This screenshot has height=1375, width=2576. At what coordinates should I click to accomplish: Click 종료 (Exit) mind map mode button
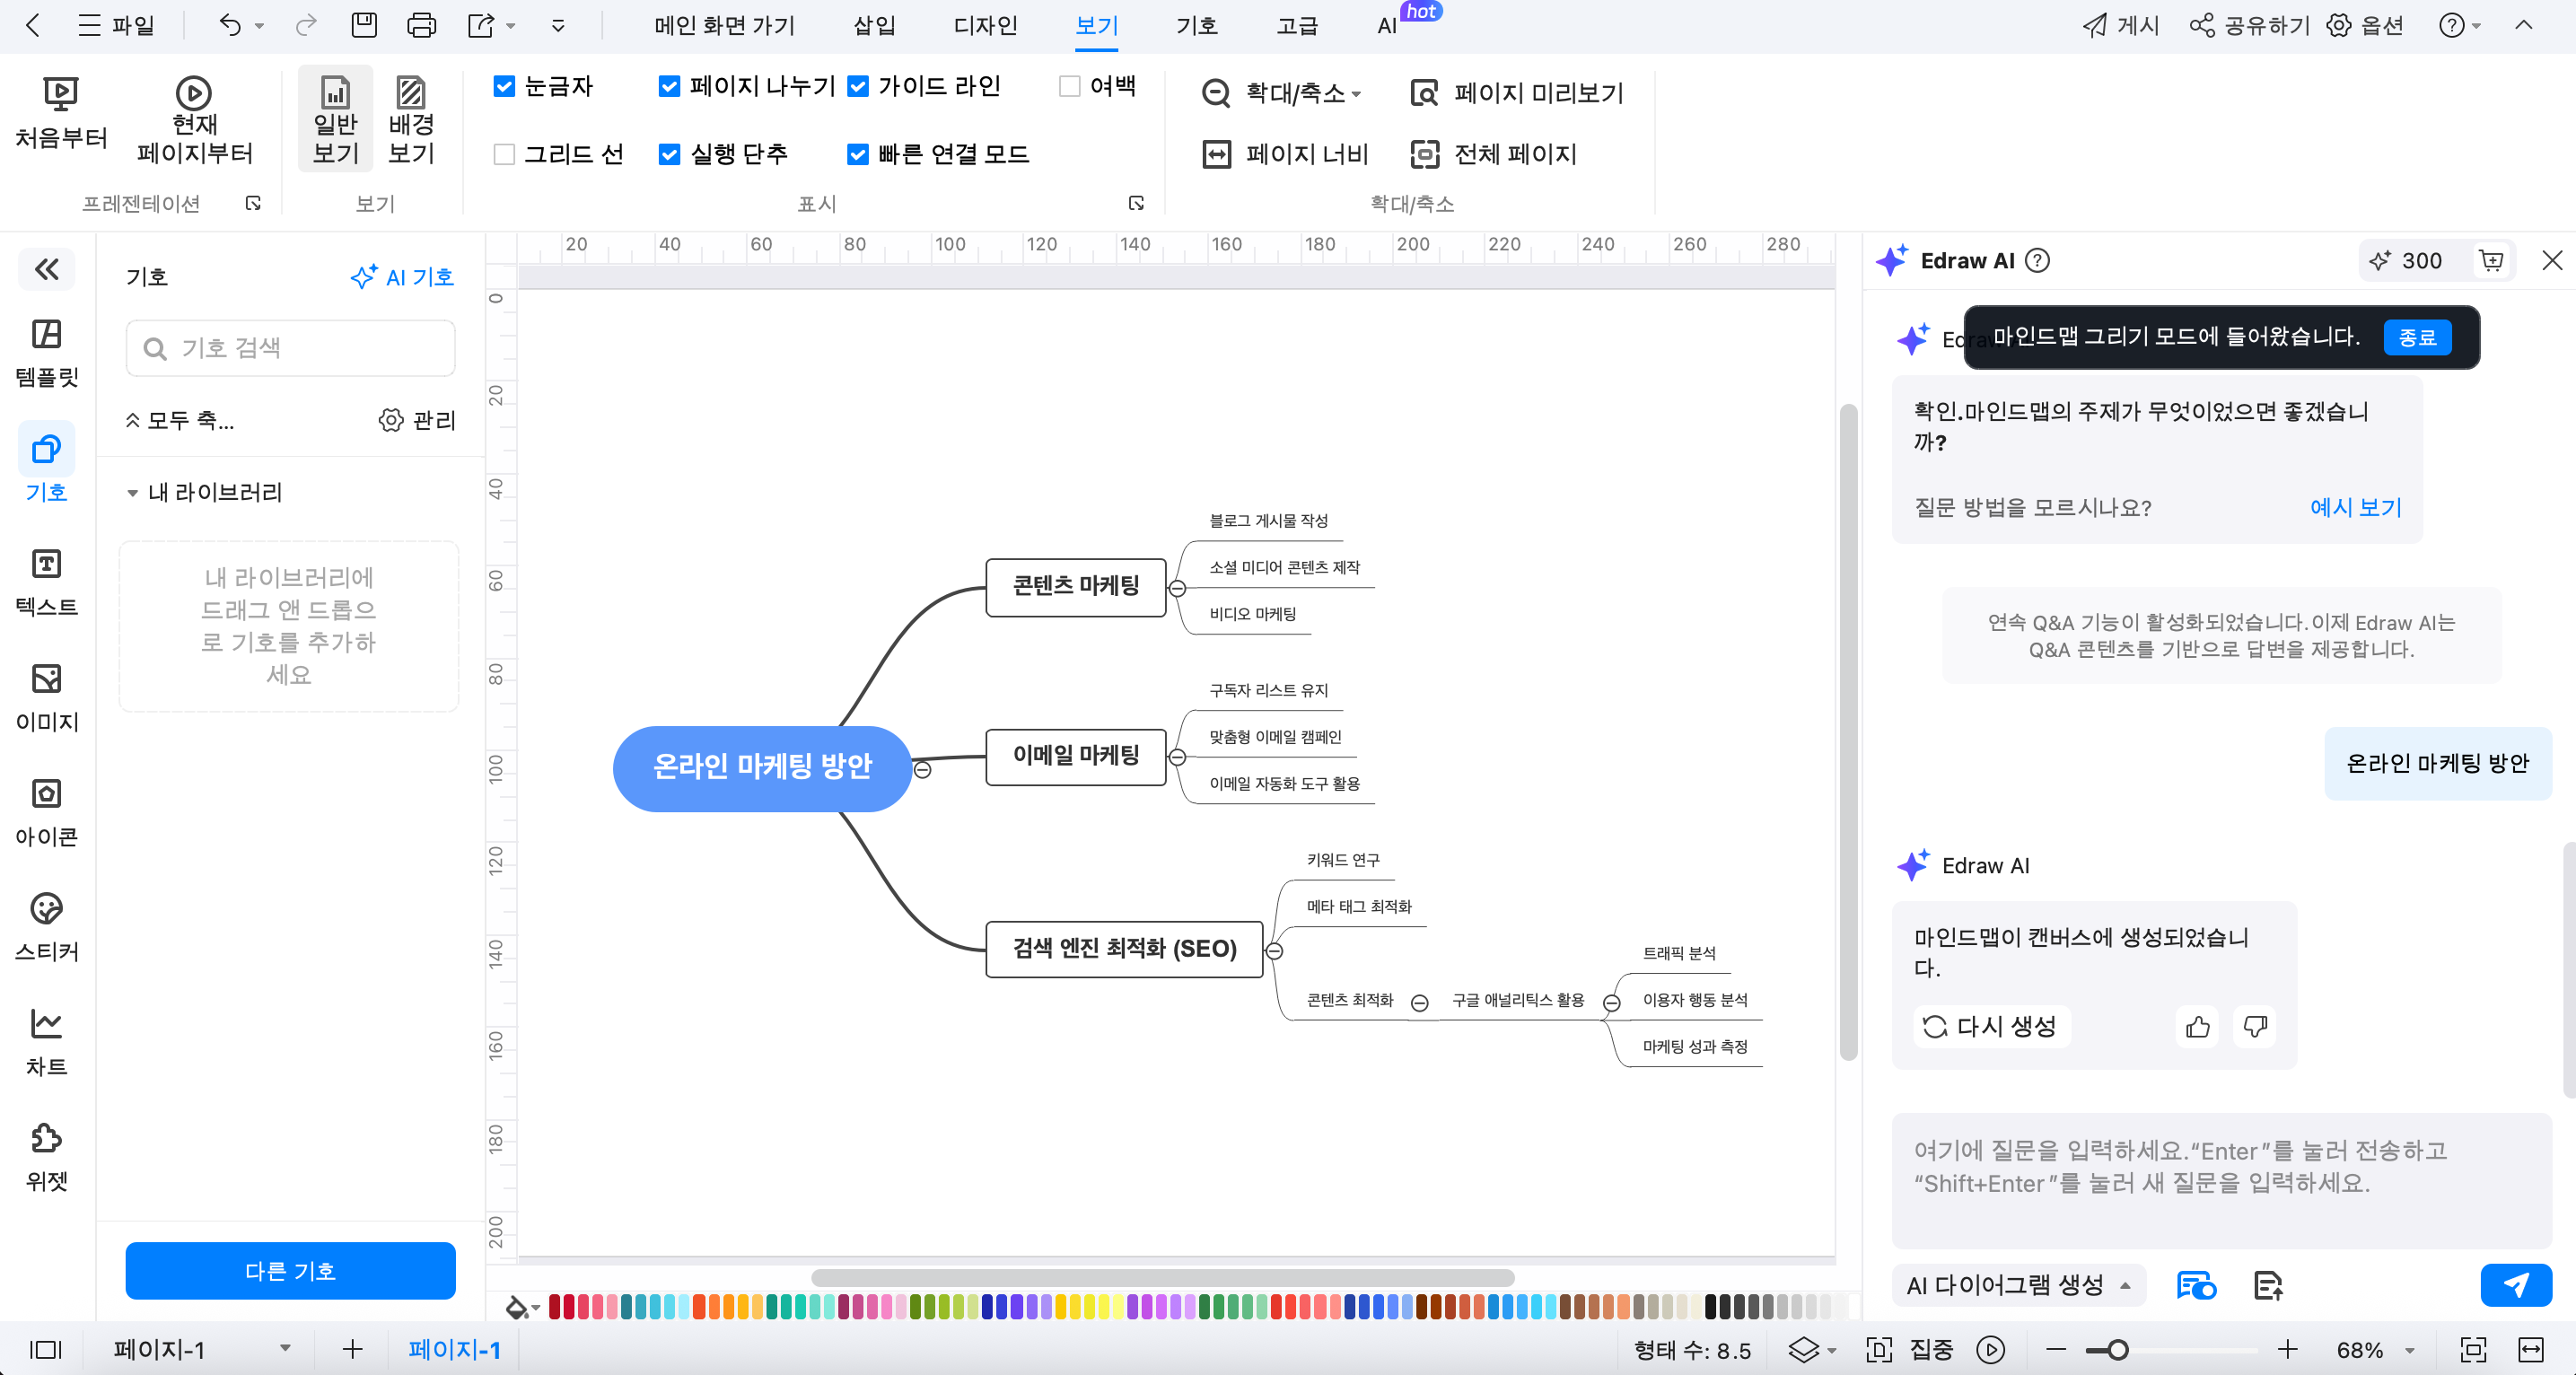click(2417, 337)
